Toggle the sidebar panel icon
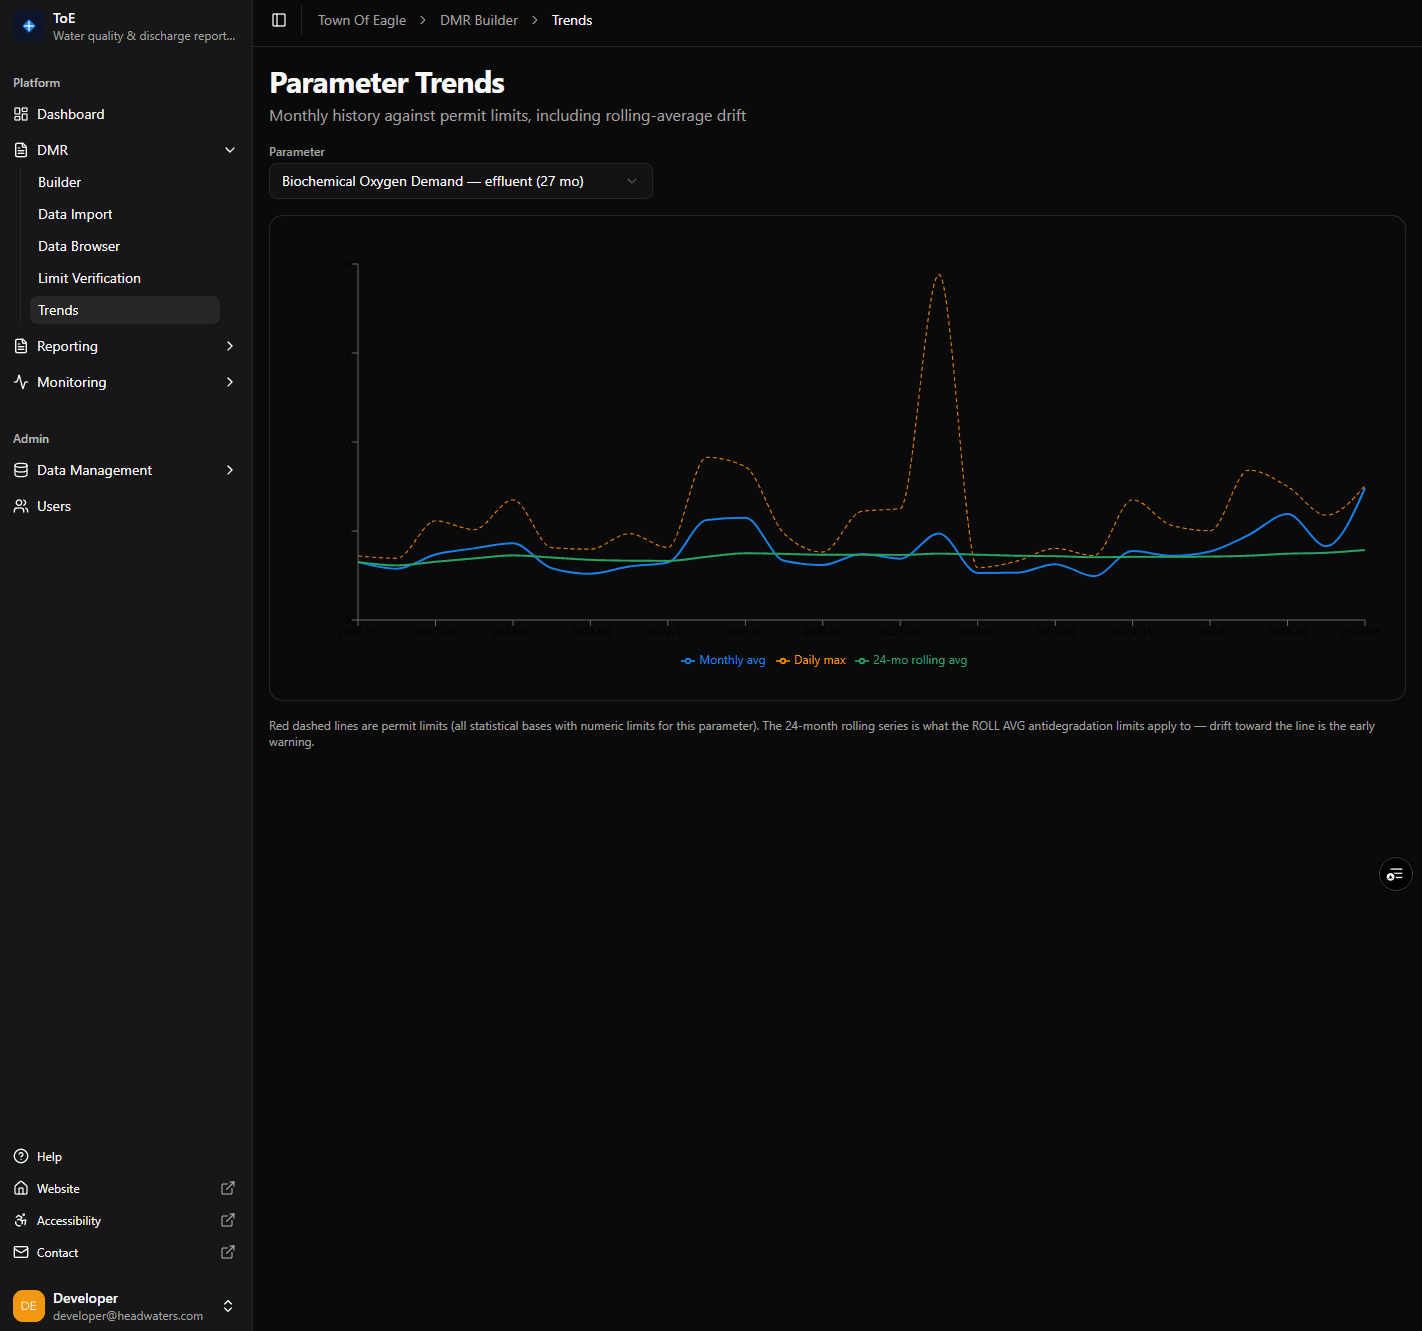Screen dimensions: 1422x1331 coord(279,20)
